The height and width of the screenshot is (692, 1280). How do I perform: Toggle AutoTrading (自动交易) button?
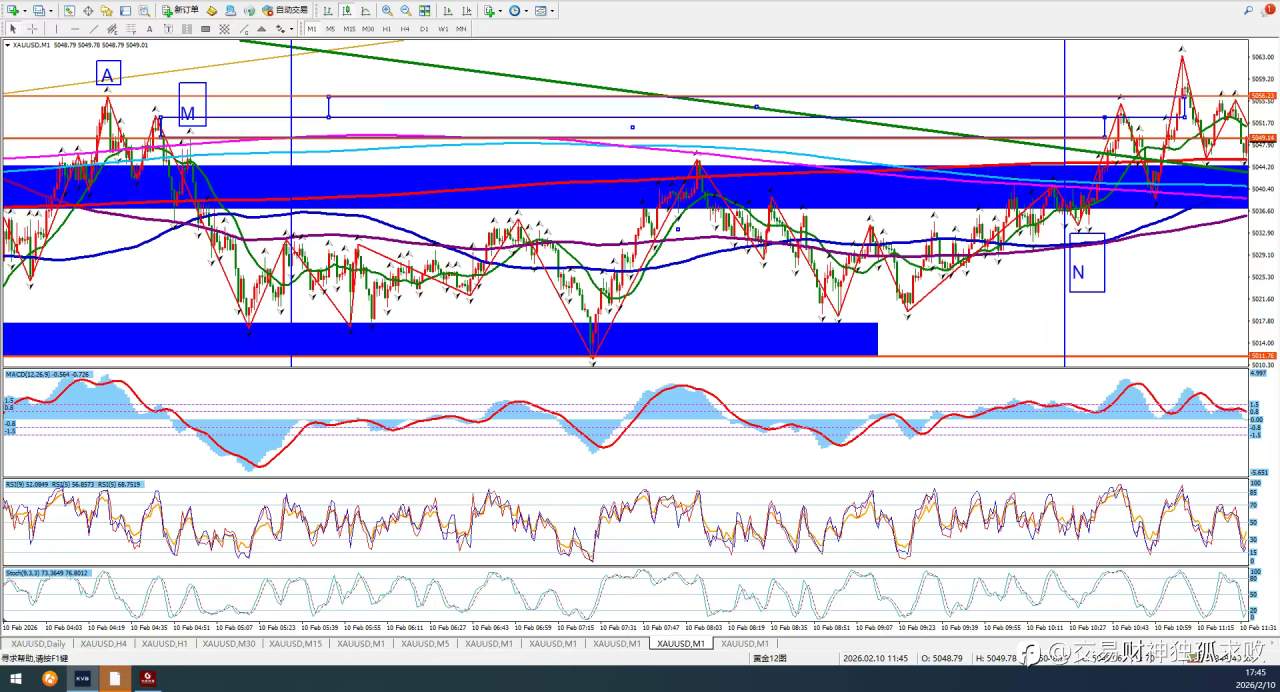[x=284, y=11]
